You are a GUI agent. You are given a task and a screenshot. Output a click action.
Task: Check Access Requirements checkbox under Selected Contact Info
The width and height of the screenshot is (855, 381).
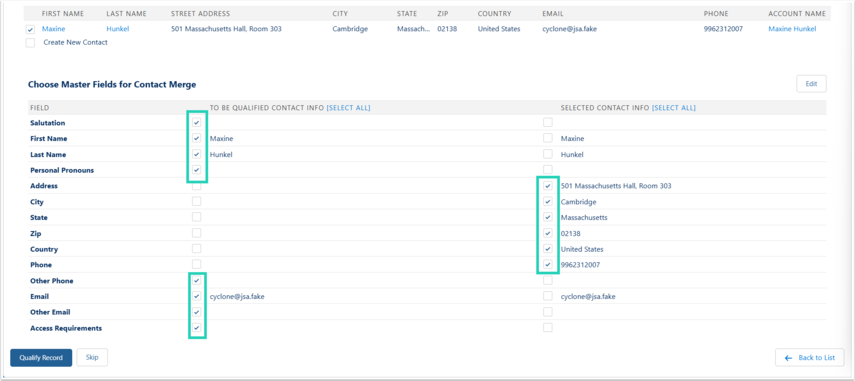click(547, 328)
